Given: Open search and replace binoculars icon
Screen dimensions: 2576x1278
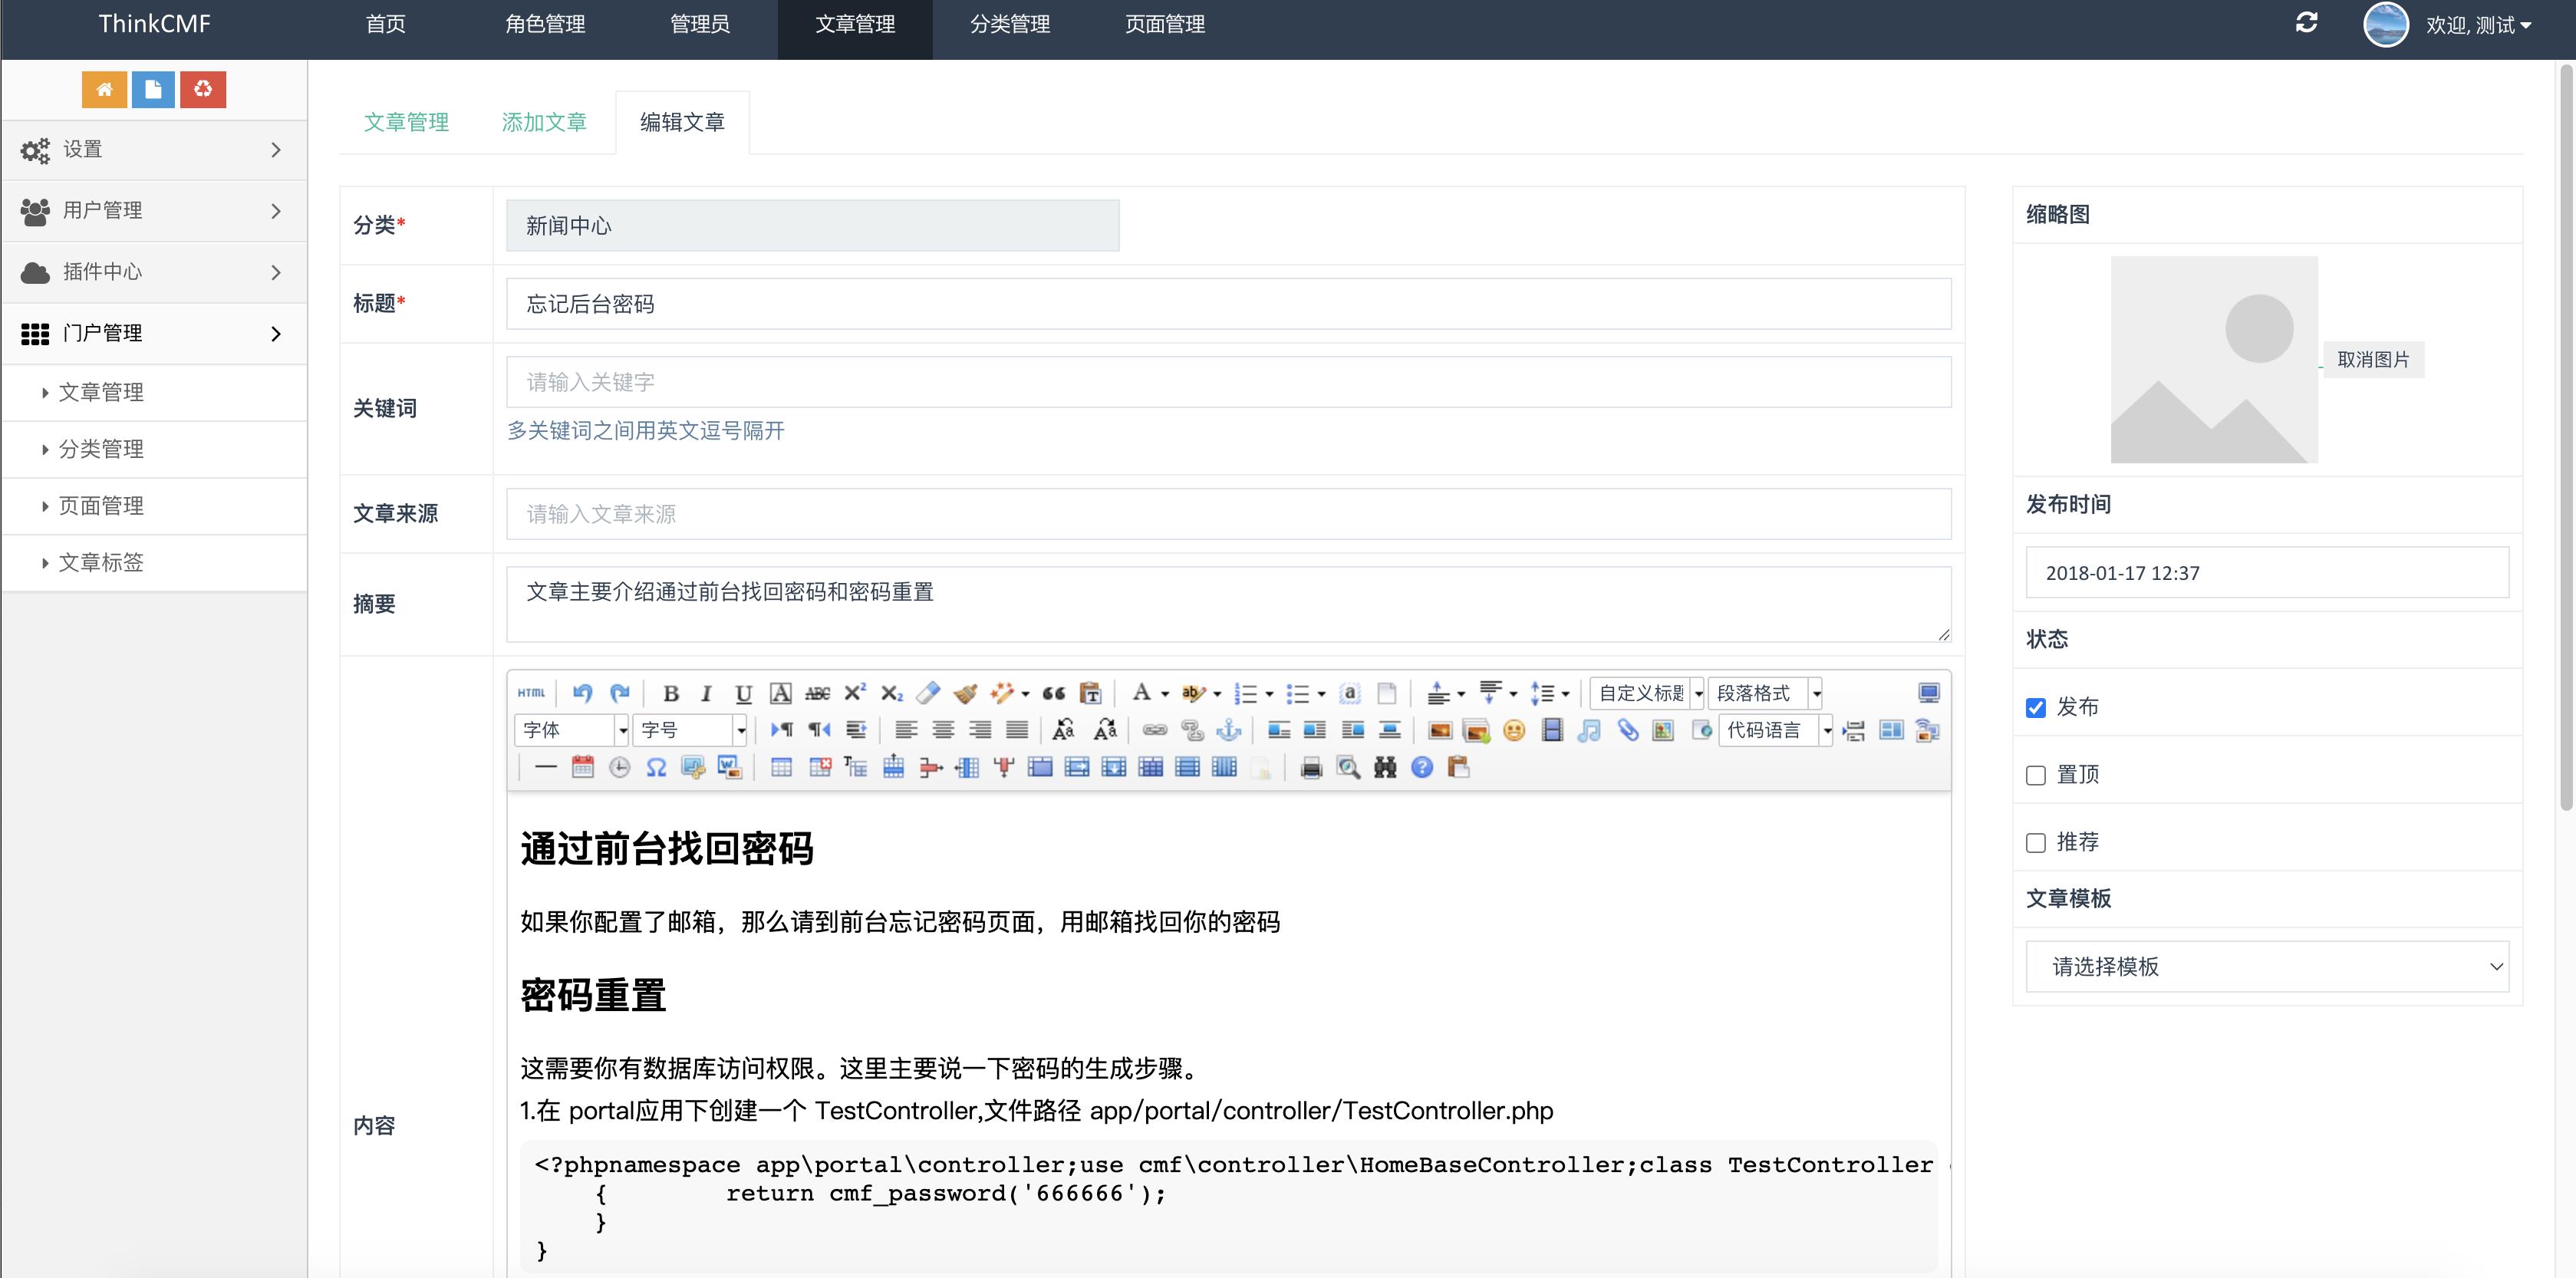Looking at the screenshot, I should (x=1385, y=767).
